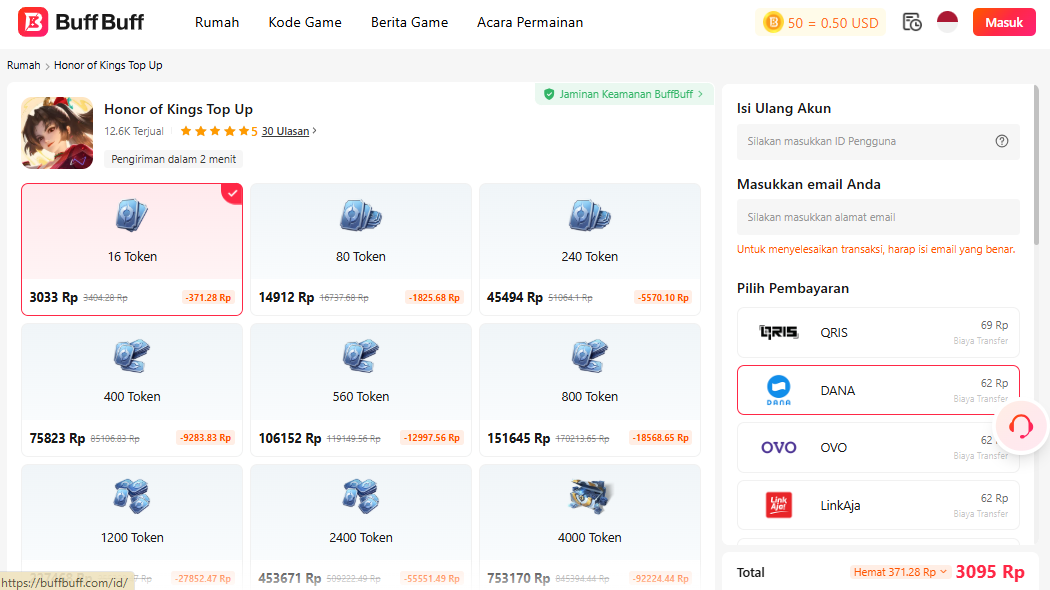1050x590 pixels.
Task: Open the help question mark beside User ID field
Action: [1002, 141]
